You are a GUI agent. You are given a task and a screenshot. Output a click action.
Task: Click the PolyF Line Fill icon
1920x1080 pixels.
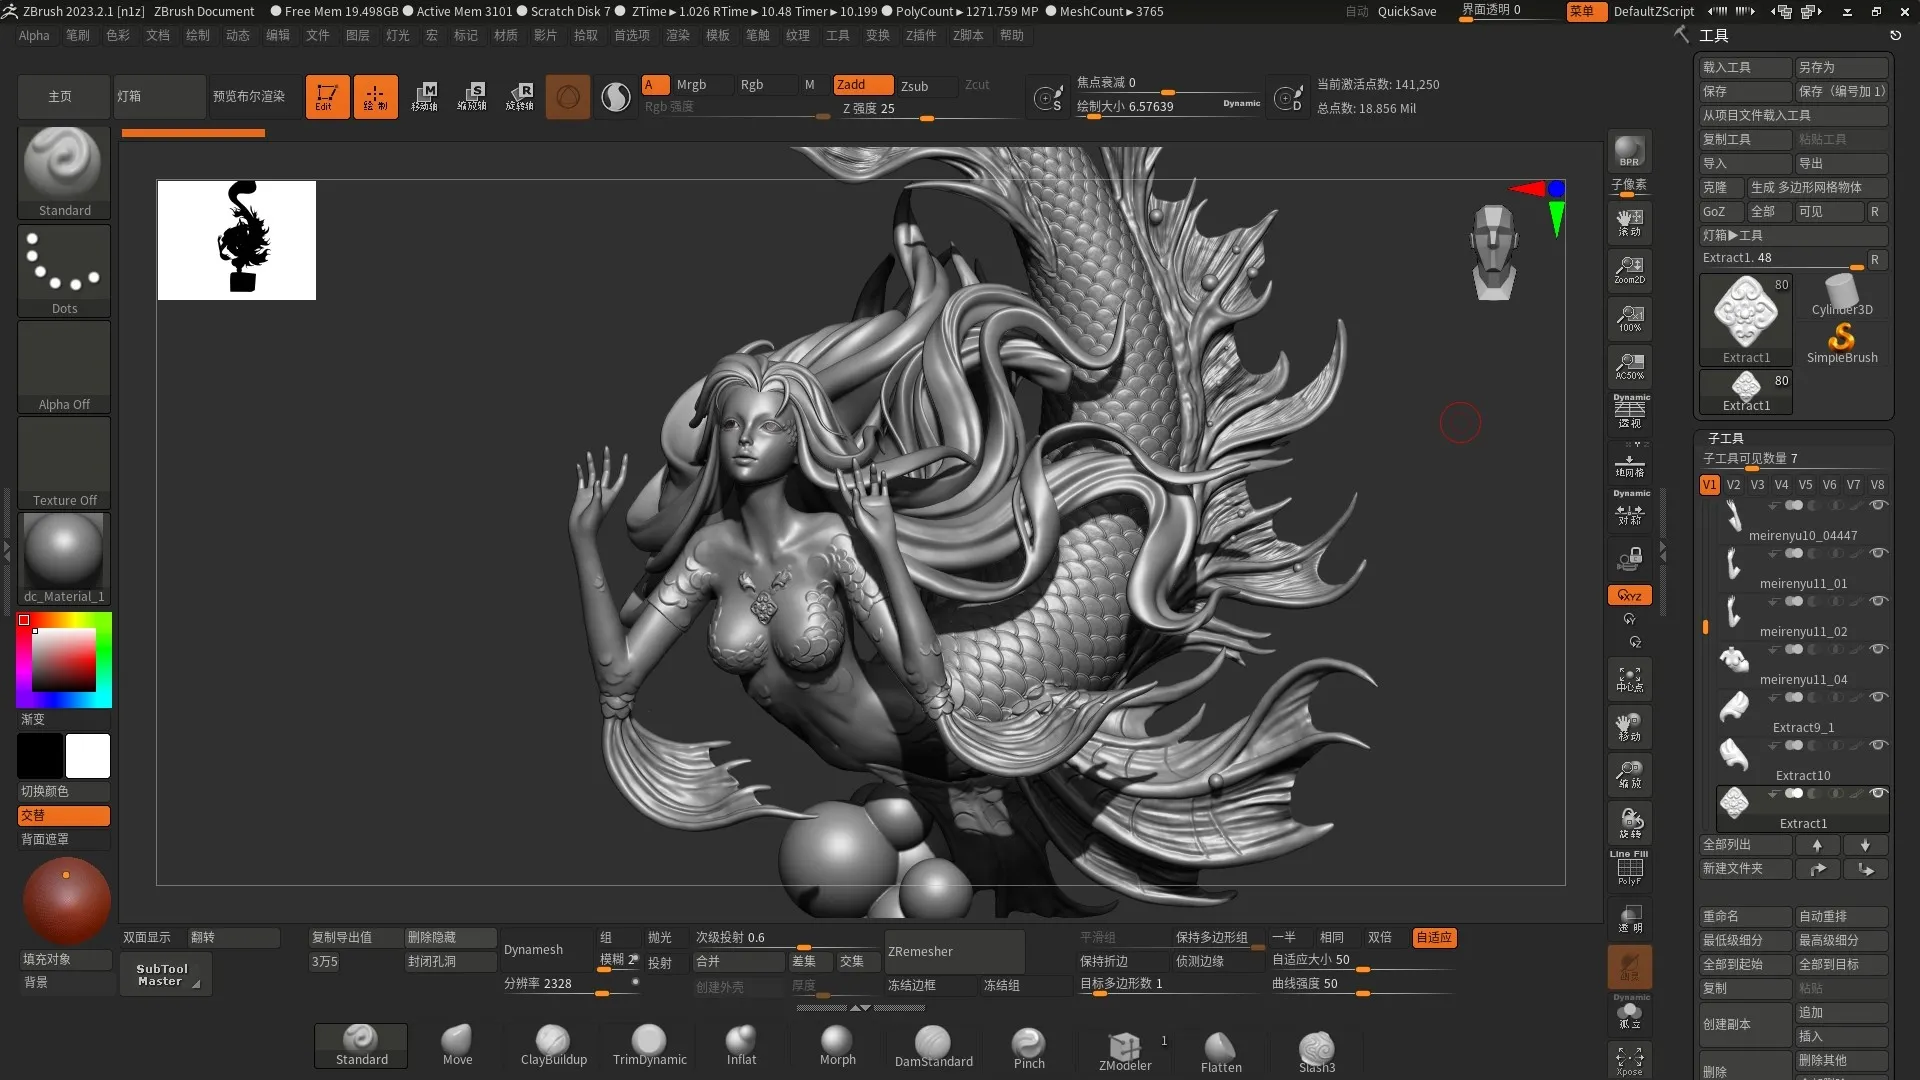point(1629,868)
